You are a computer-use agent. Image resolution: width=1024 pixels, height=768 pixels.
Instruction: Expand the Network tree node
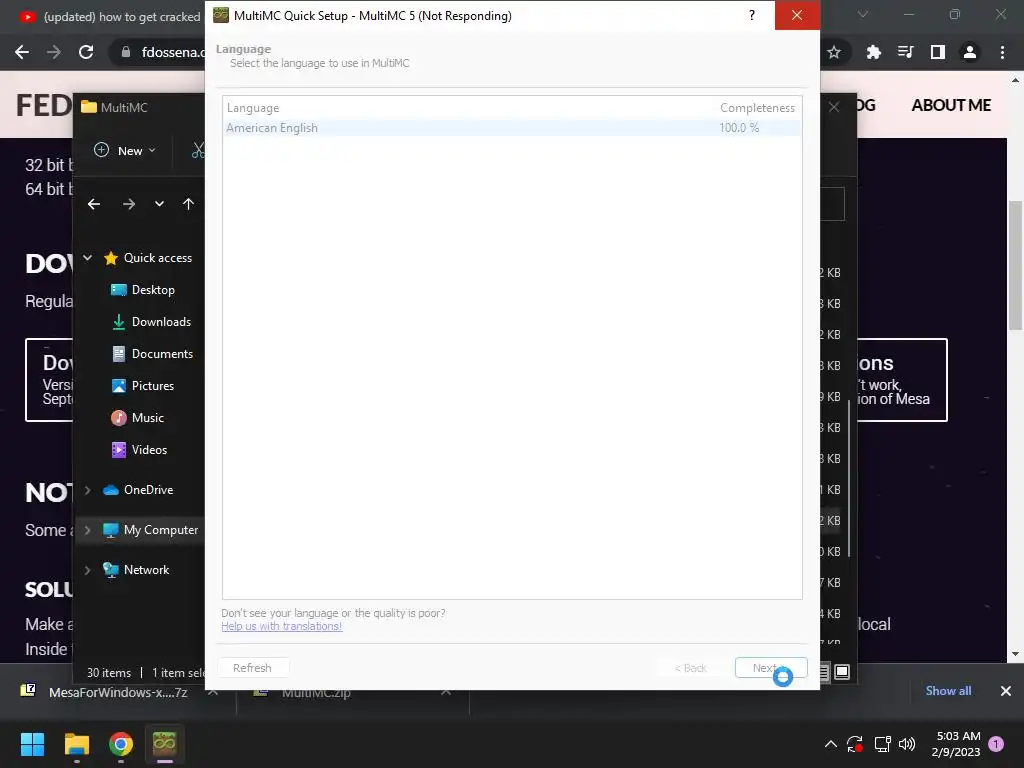point(88,570)
